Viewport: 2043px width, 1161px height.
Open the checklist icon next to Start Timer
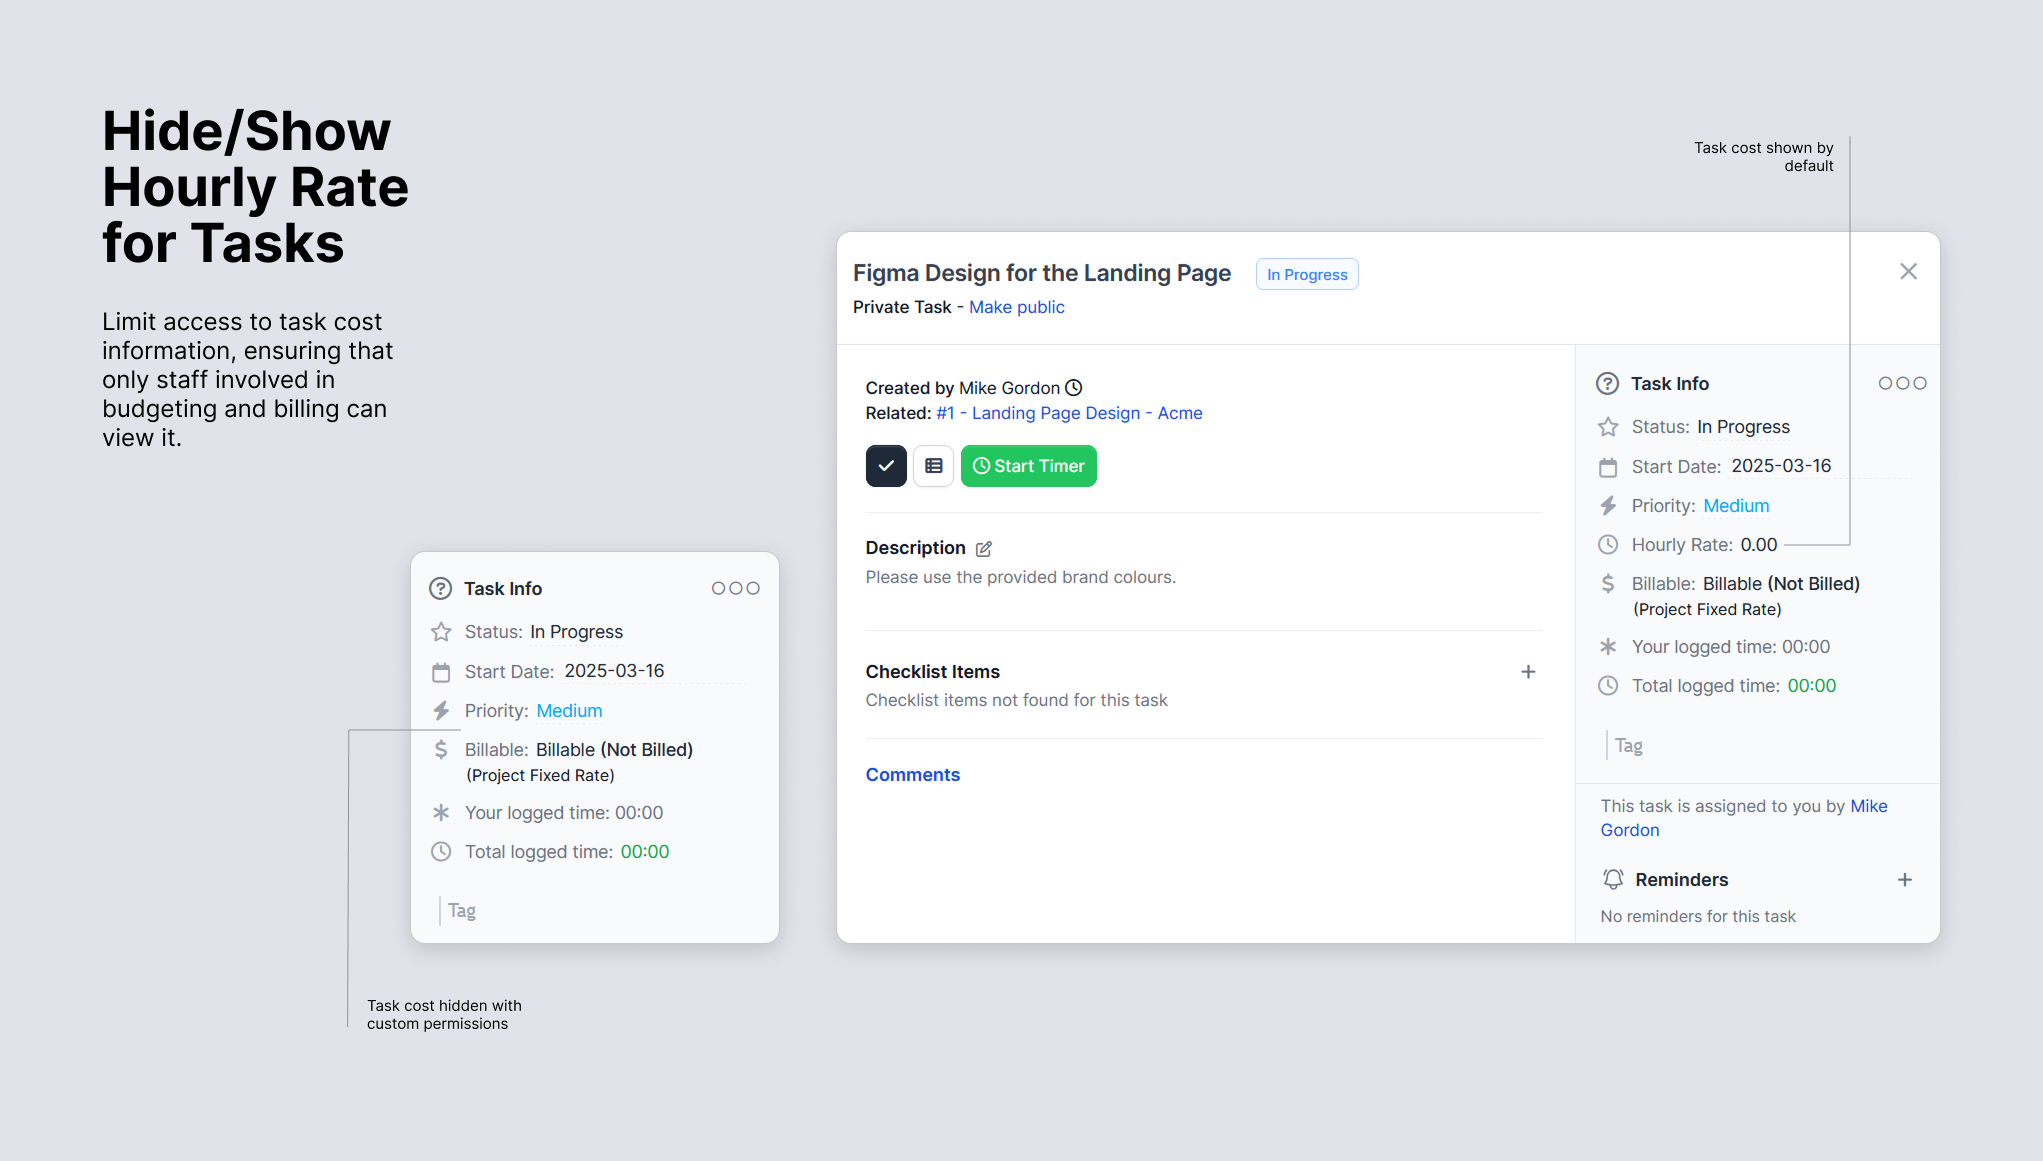(x=934, y=466)
